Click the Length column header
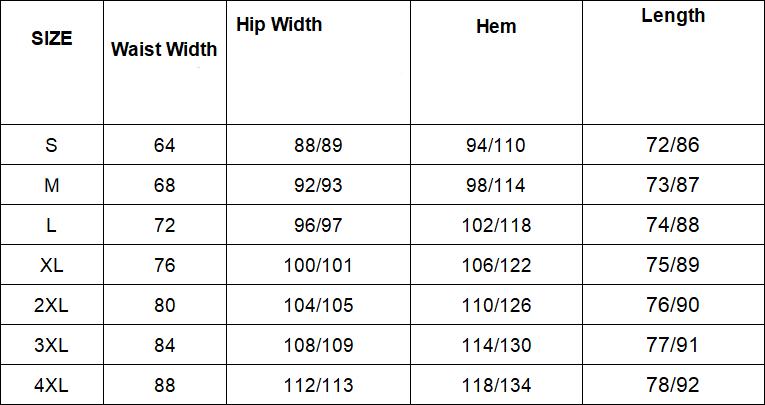765x405 pixels. pyautogui.click(x=673, y=15)
